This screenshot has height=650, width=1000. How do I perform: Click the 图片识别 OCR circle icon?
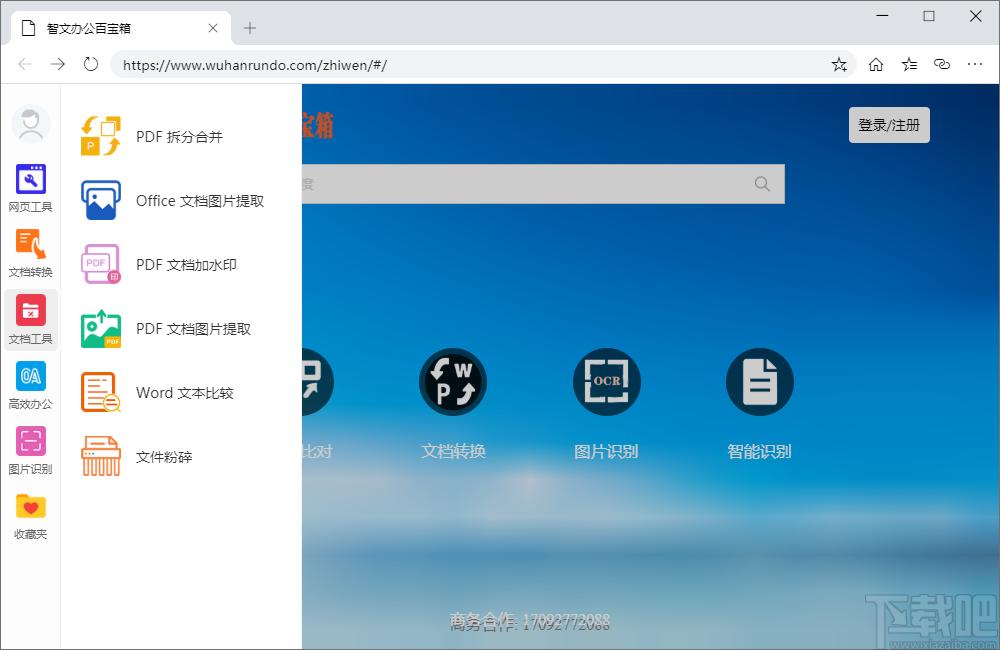[x=606, y=382]
